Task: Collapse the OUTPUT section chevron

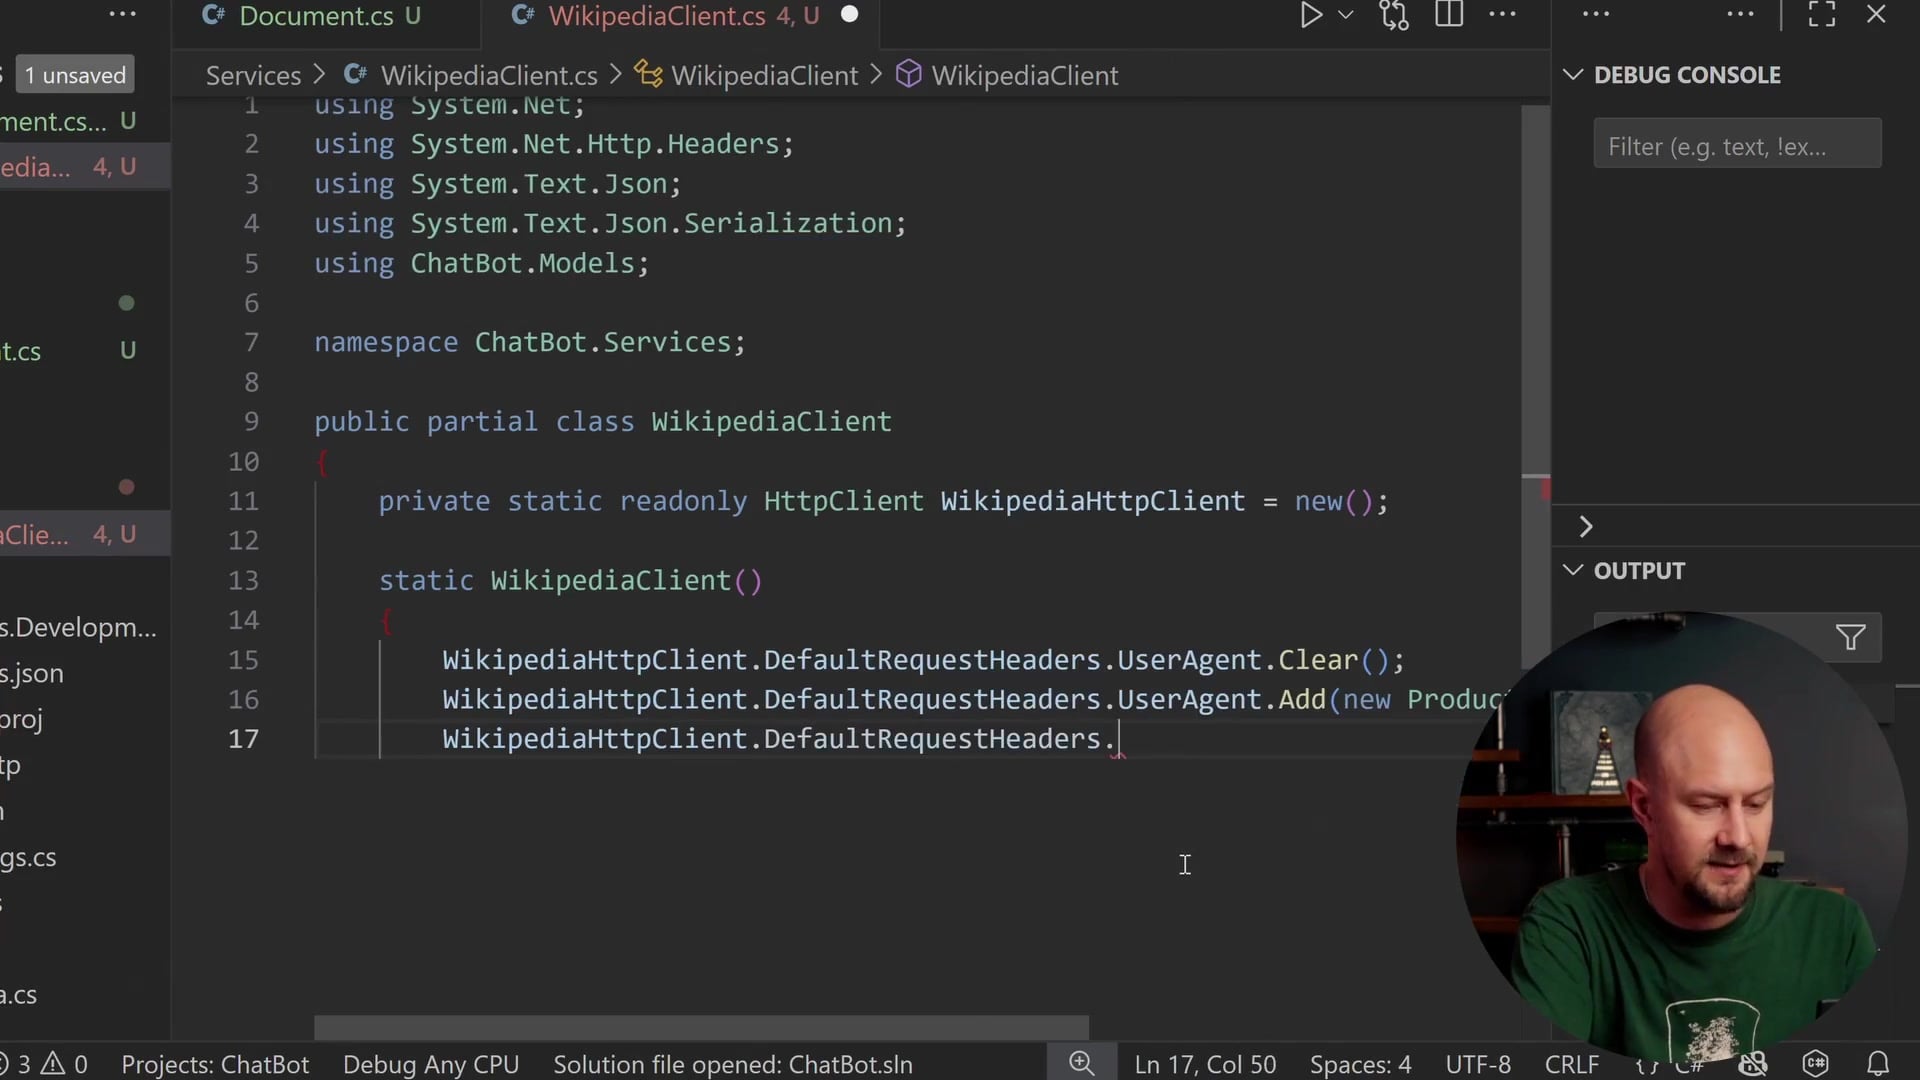Action: point(1572,570)
